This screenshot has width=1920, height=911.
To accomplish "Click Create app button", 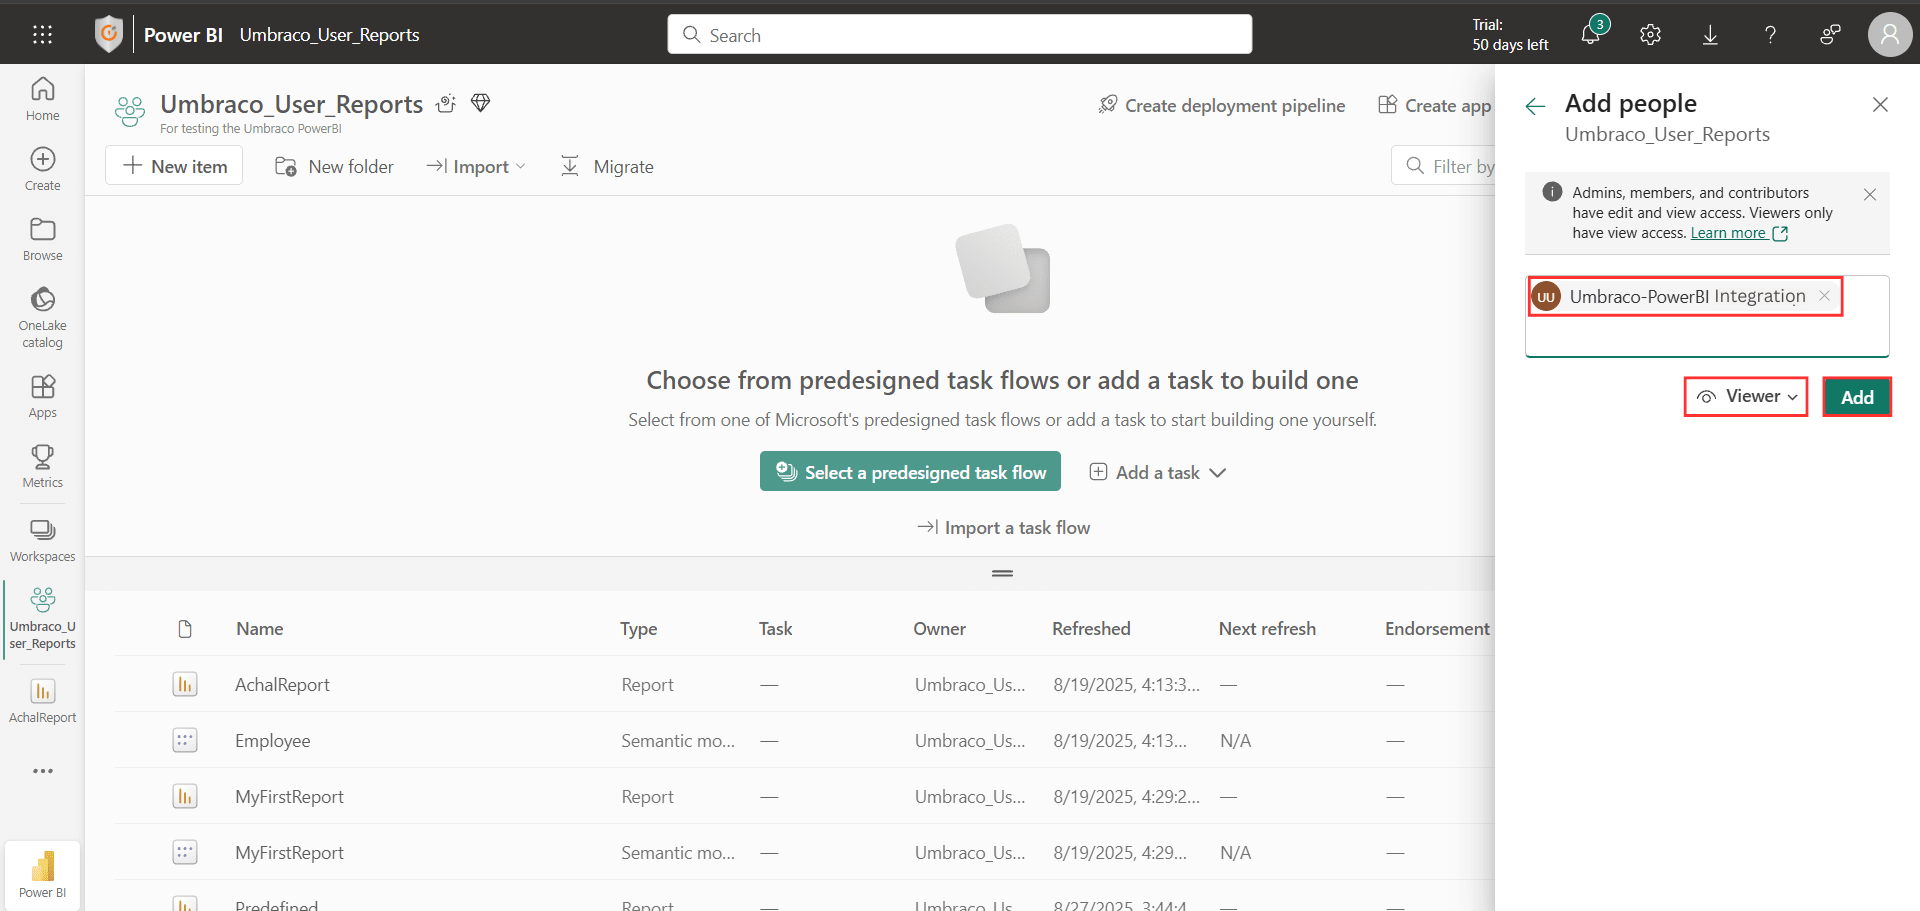I will click(1434, 105).
